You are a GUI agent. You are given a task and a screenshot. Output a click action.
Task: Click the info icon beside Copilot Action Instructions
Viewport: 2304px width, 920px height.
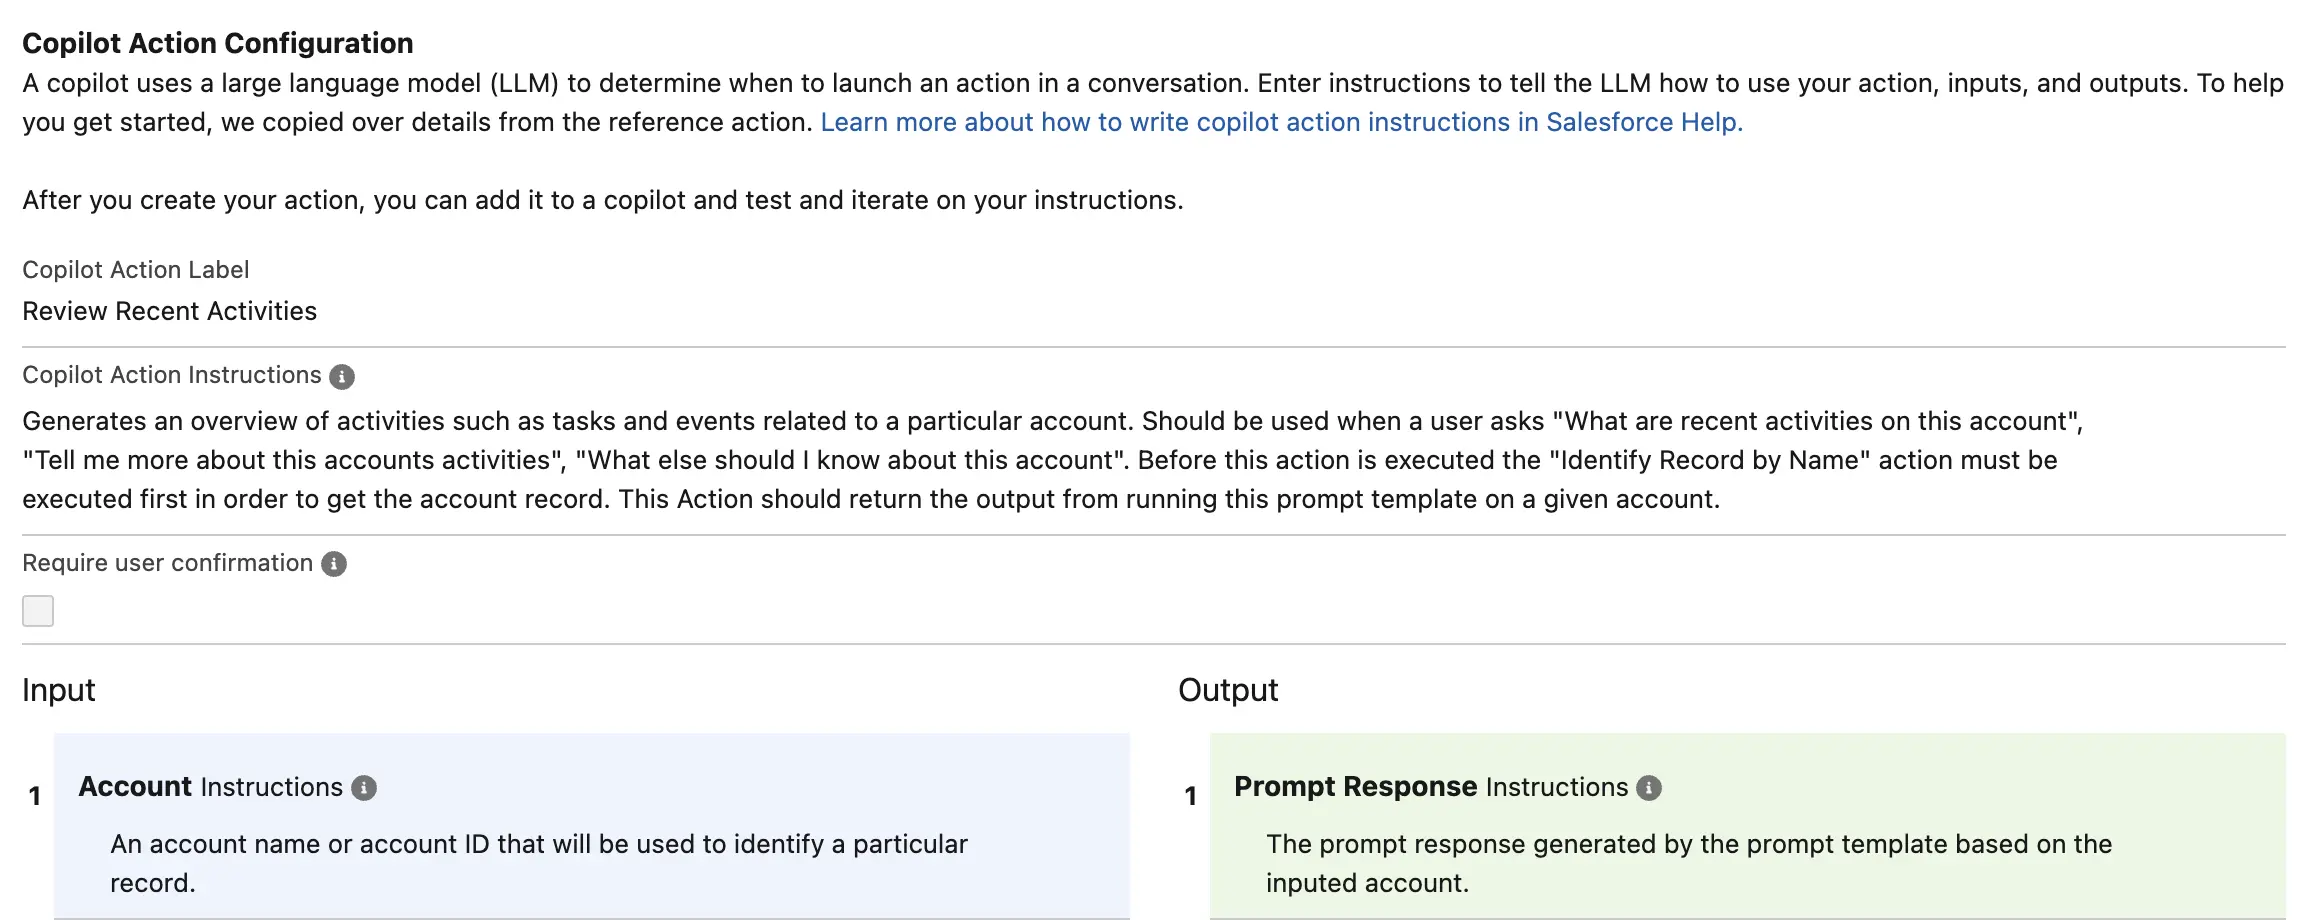tap(342, 376)
